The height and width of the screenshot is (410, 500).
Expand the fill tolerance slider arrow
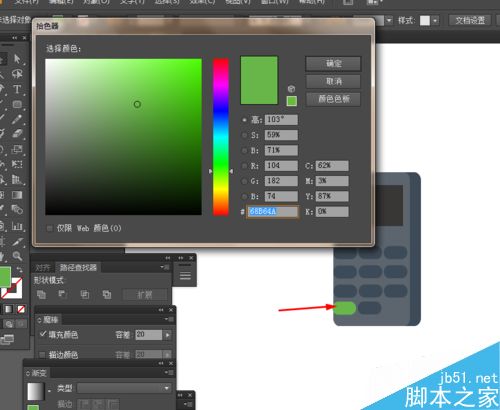[x=167, y=335]
